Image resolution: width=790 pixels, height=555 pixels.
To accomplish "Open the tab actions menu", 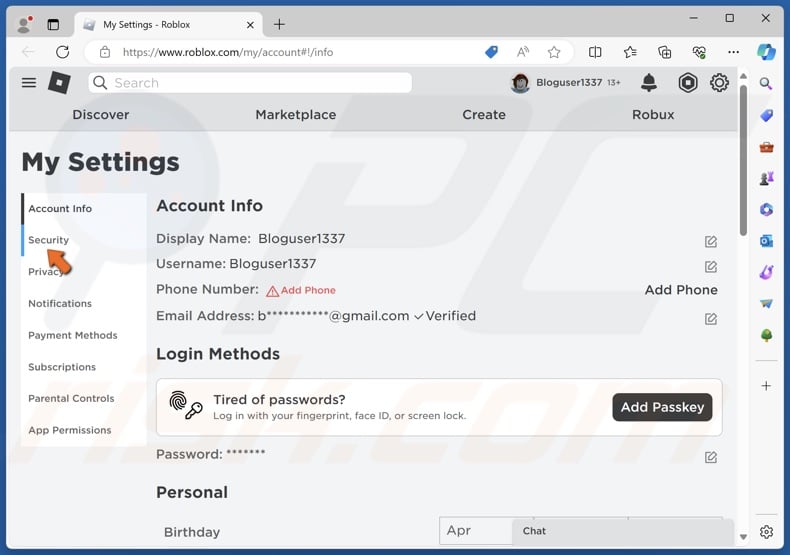I will coord(53,24).
